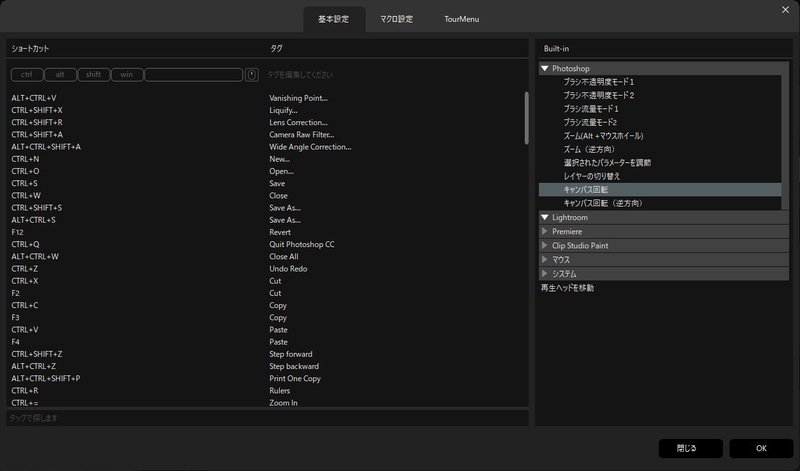Select the Lens Correction... row
The height and width of the screenshot is (471, 800).
[x=265, y=122]
